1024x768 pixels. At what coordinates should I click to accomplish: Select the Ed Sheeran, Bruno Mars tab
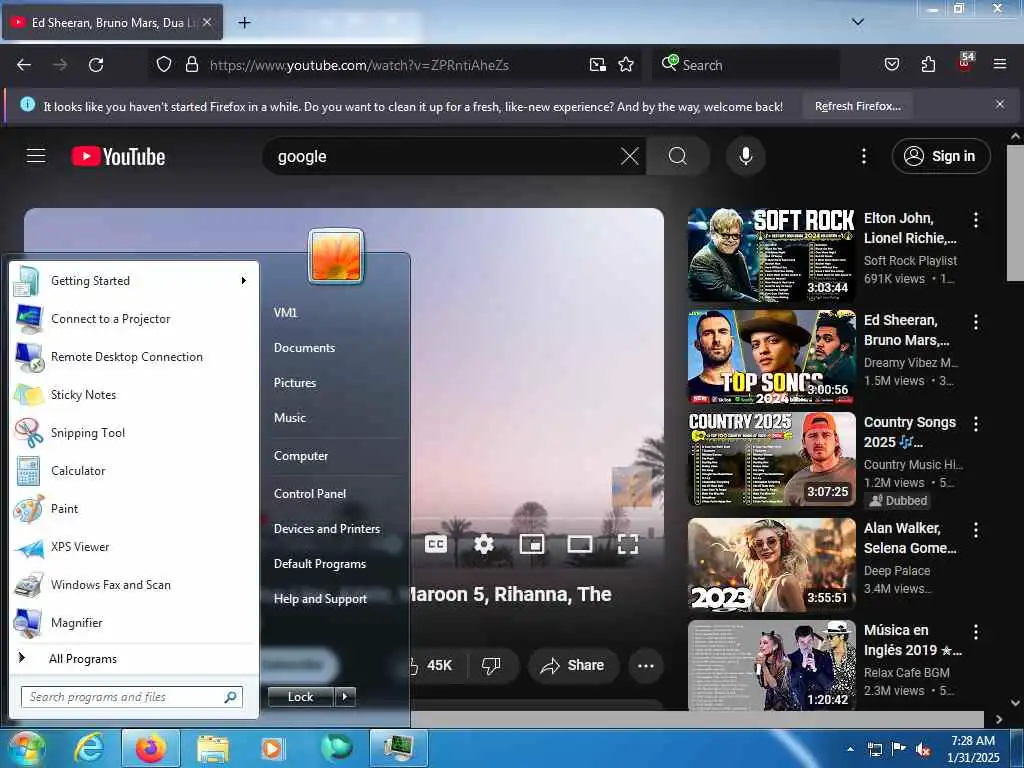tap(112, 23)
